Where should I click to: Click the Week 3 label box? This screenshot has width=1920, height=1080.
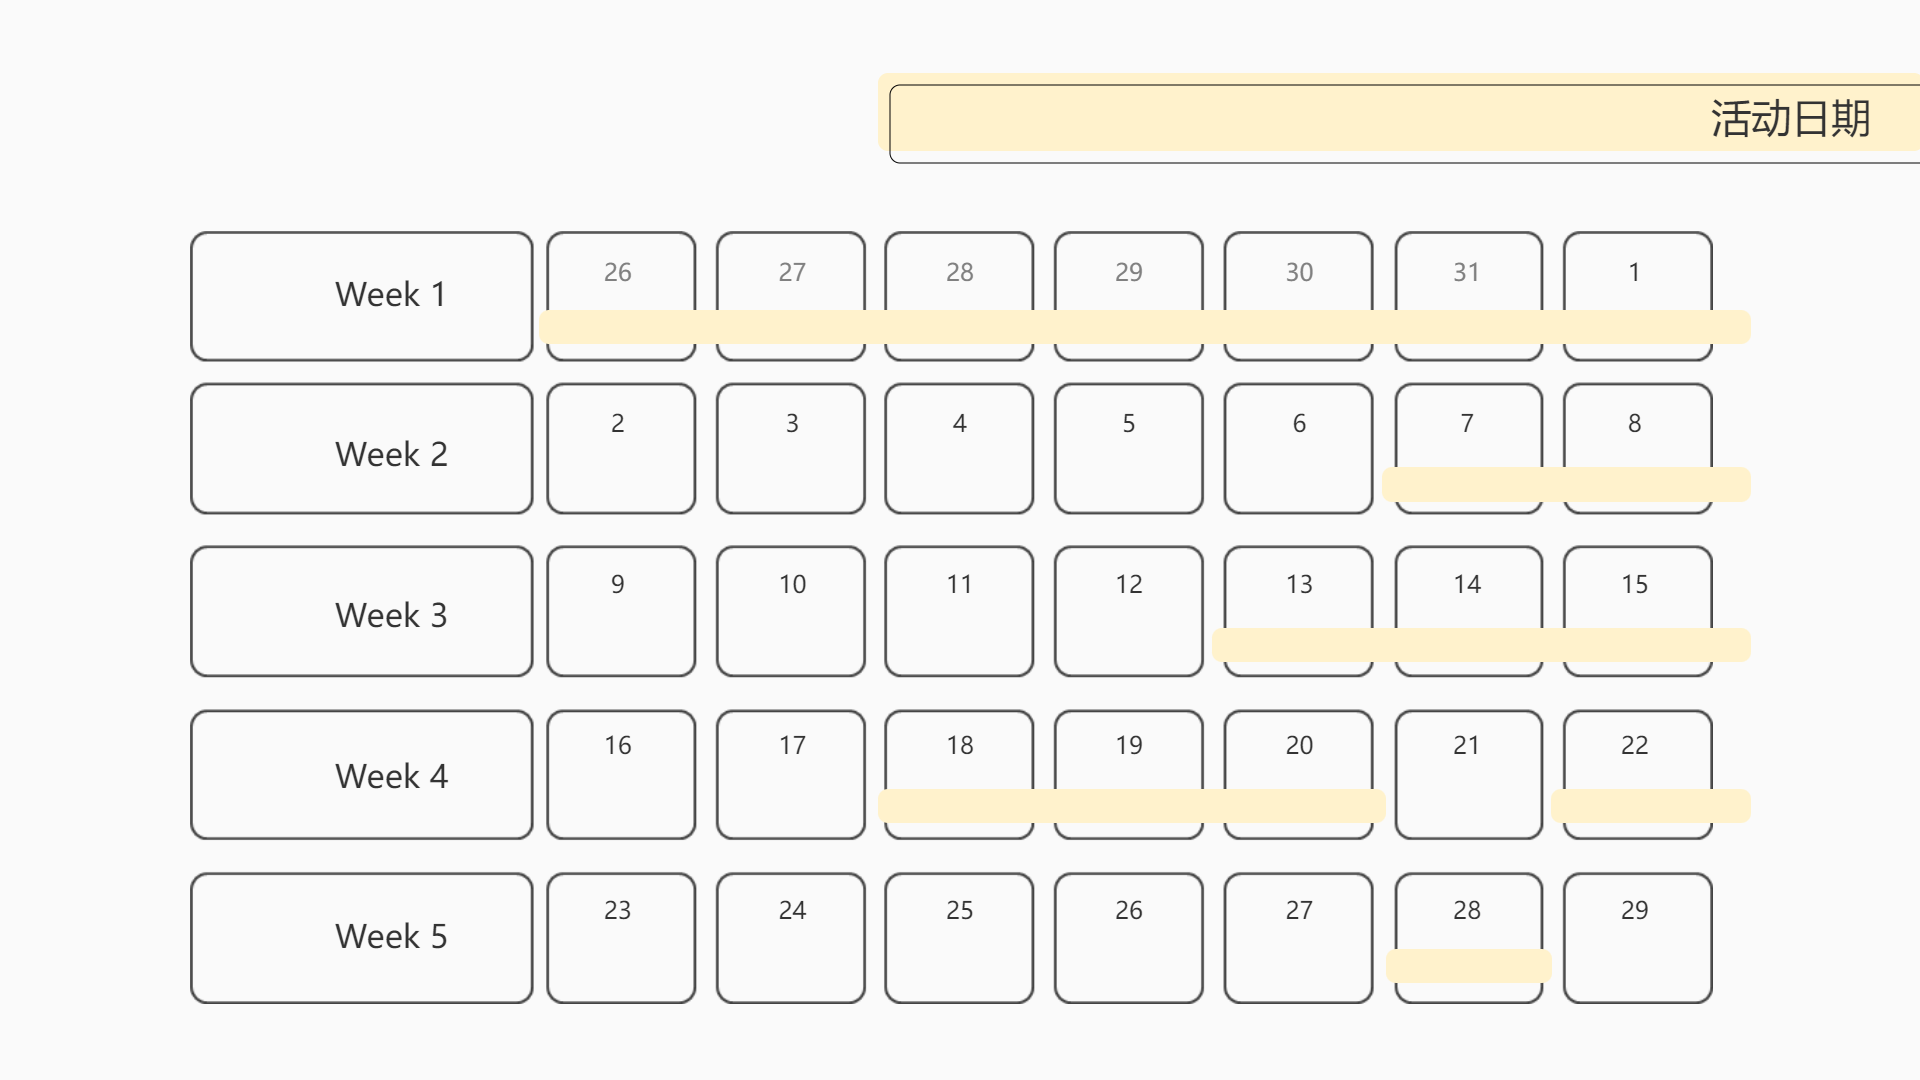pyautogui.click(x=361, y=611)
